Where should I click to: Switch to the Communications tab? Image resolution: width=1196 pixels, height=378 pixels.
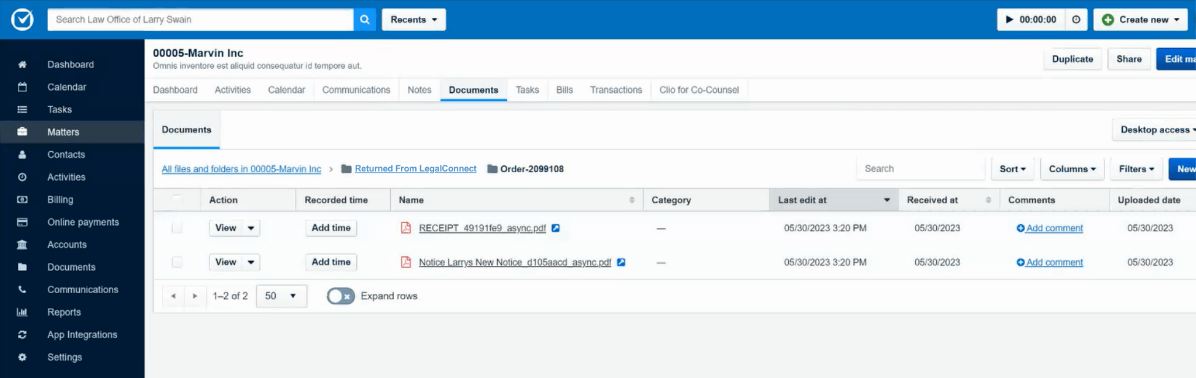[356, 90]
